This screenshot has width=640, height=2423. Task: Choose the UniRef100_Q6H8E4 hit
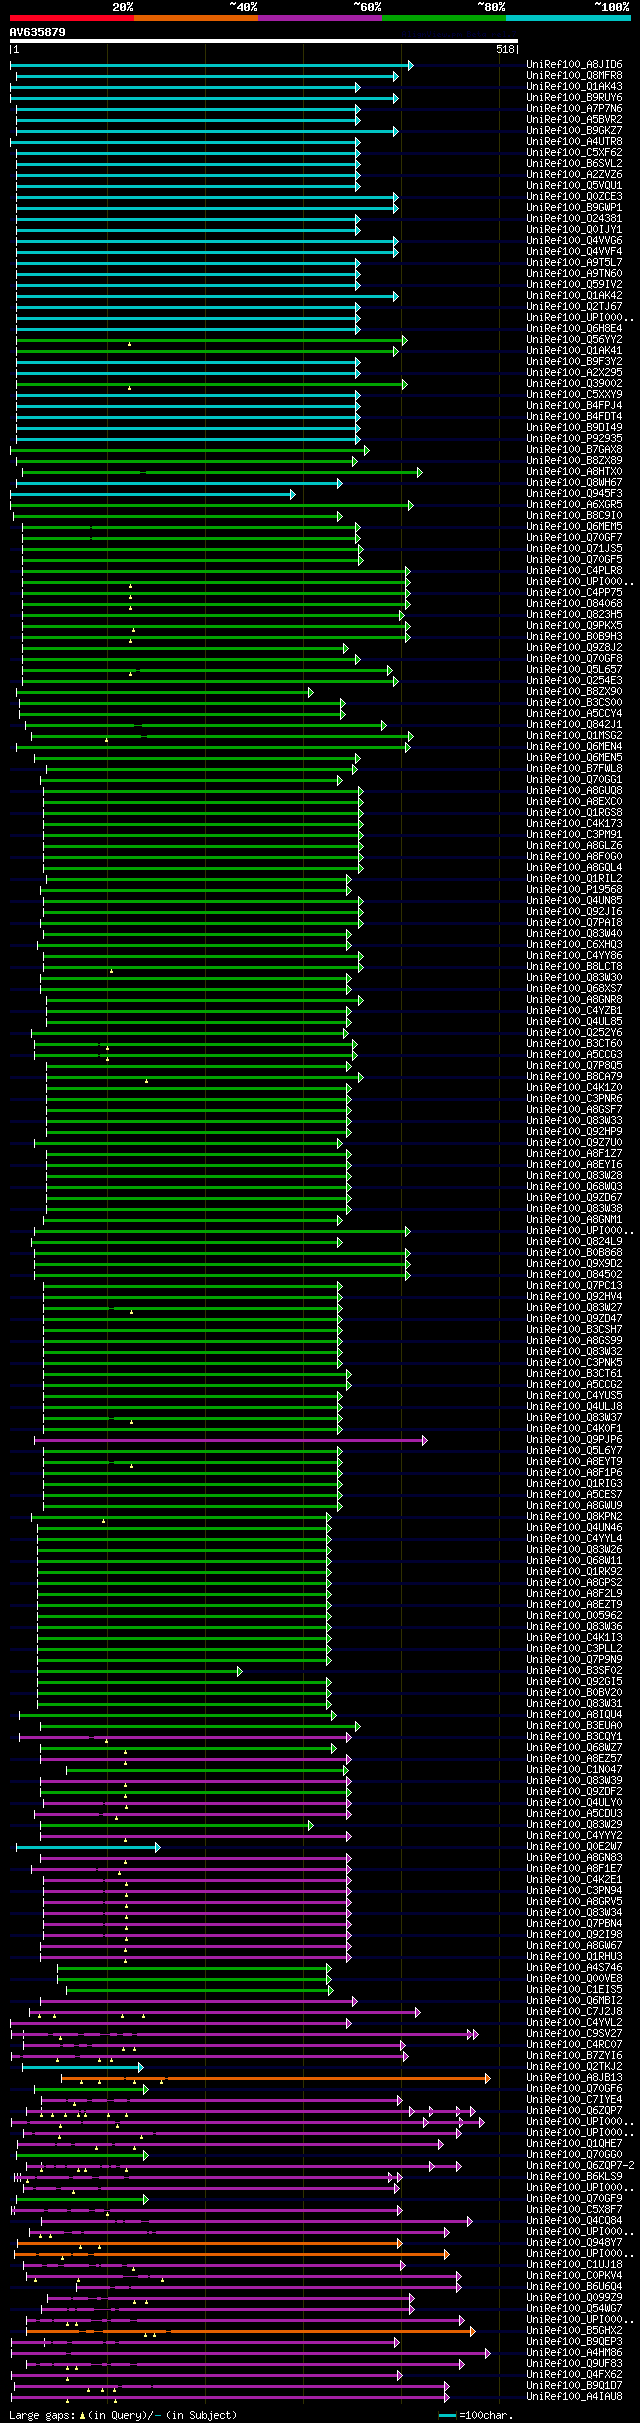click(574, 329)
